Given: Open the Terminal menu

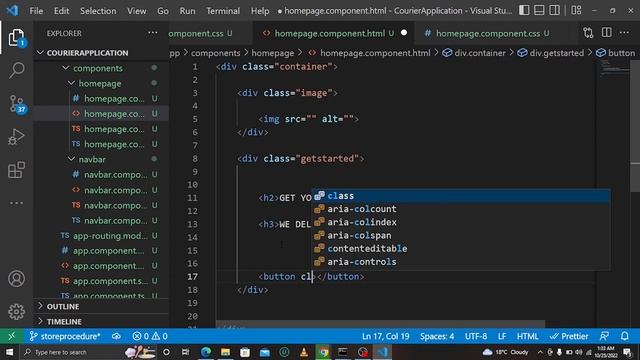Looking at the screenshot, I should click(x=223, y=11).
